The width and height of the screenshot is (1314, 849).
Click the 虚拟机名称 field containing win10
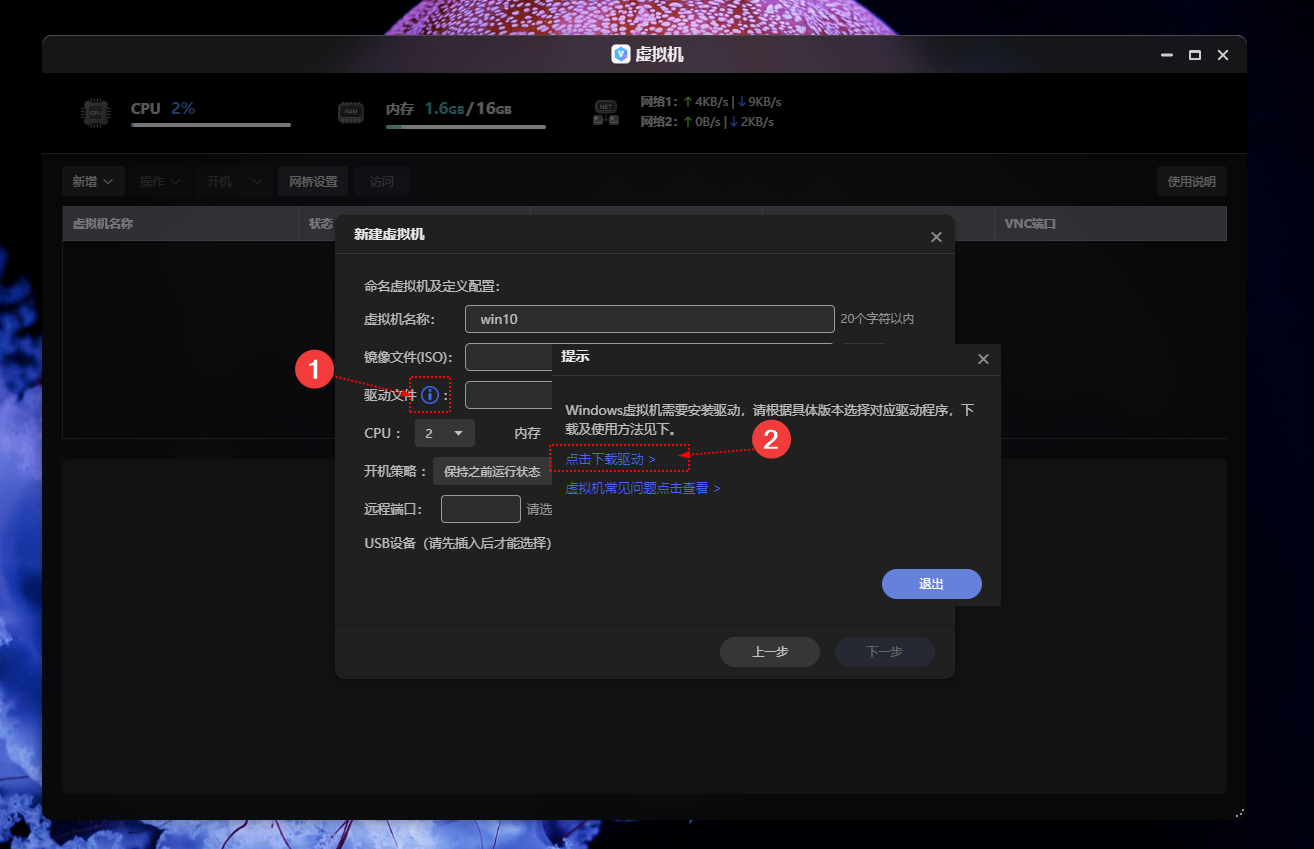click(649, 318)
